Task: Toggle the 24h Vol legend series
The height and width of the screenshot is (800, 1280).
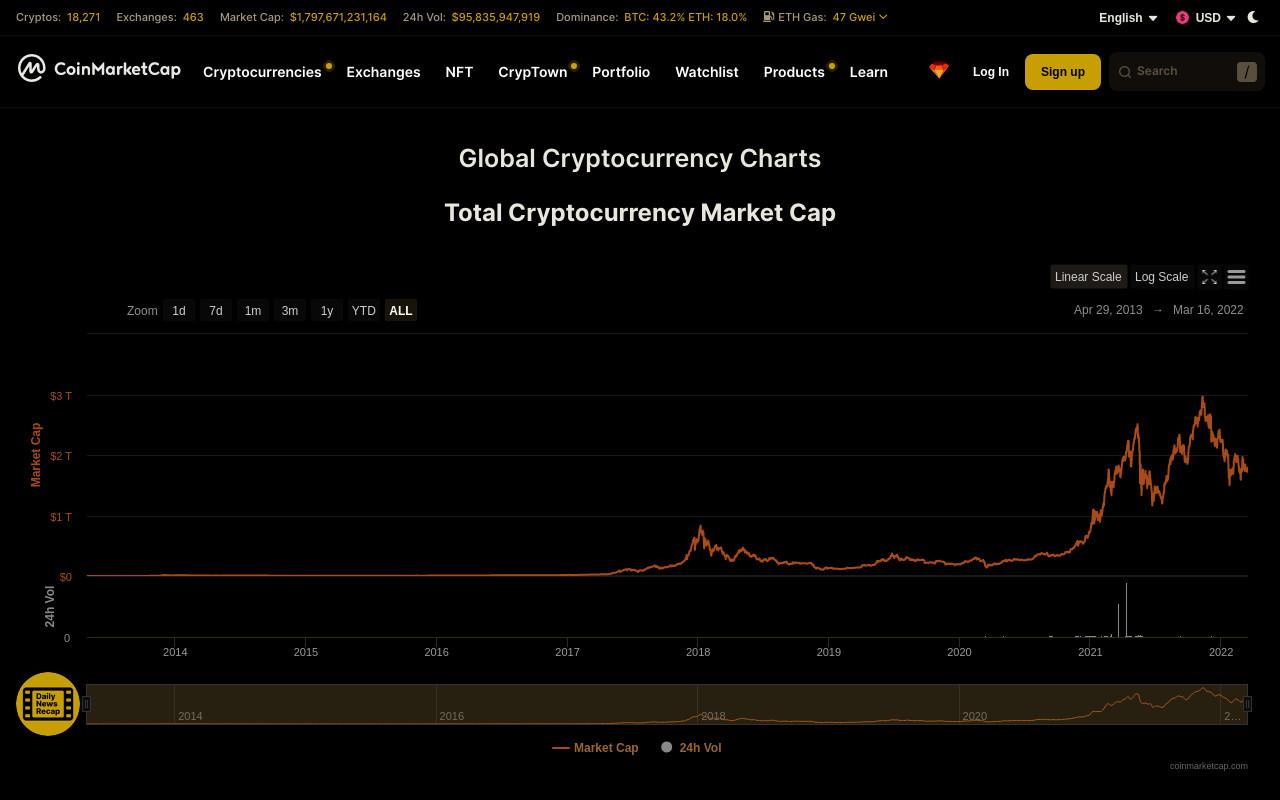Action: pos(691,748)
